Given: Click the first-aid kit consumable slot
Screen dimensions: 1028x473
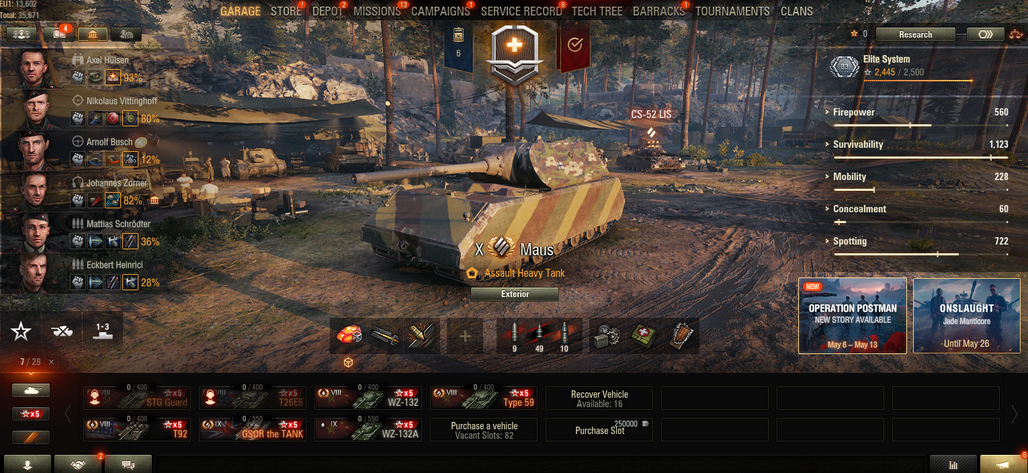Looking at the screenshot, I should click(644, 336).
